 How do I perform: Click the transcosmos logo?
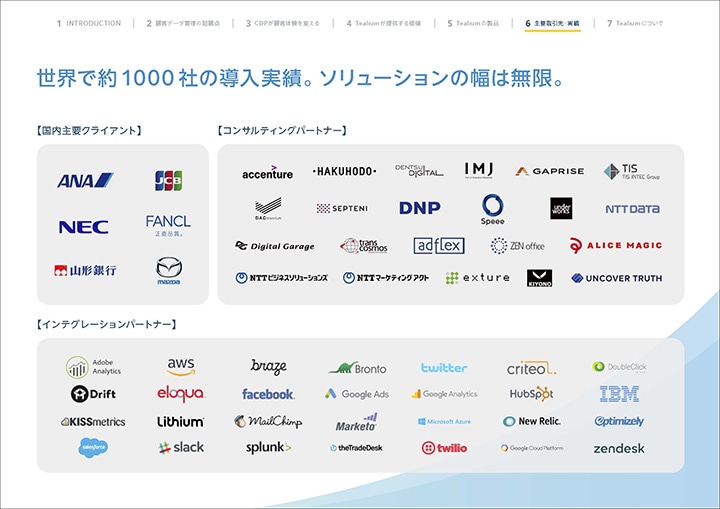click(364, 246)
